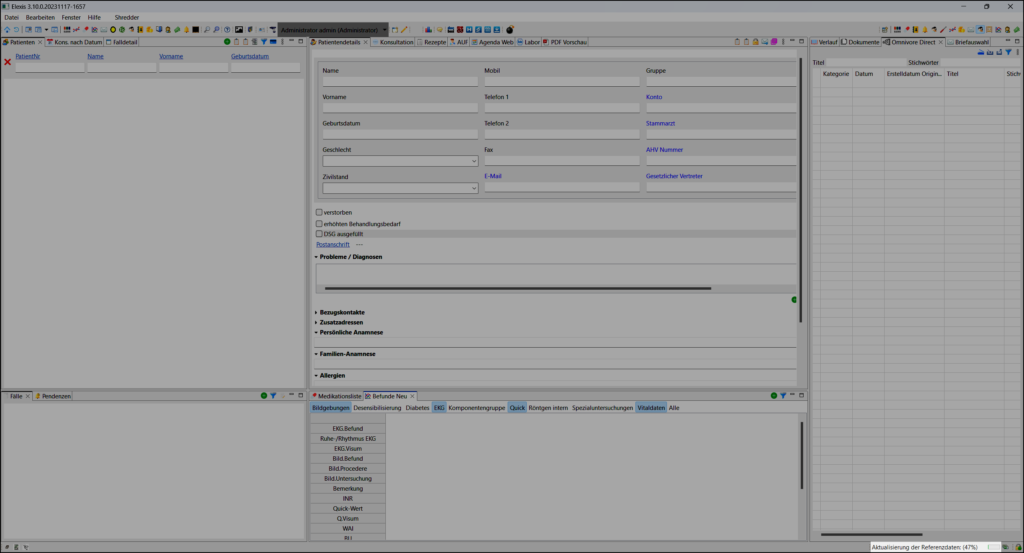Click the home icon in main toolbar
Viewport: 1024px width, 553px height.
coord(7,29)
